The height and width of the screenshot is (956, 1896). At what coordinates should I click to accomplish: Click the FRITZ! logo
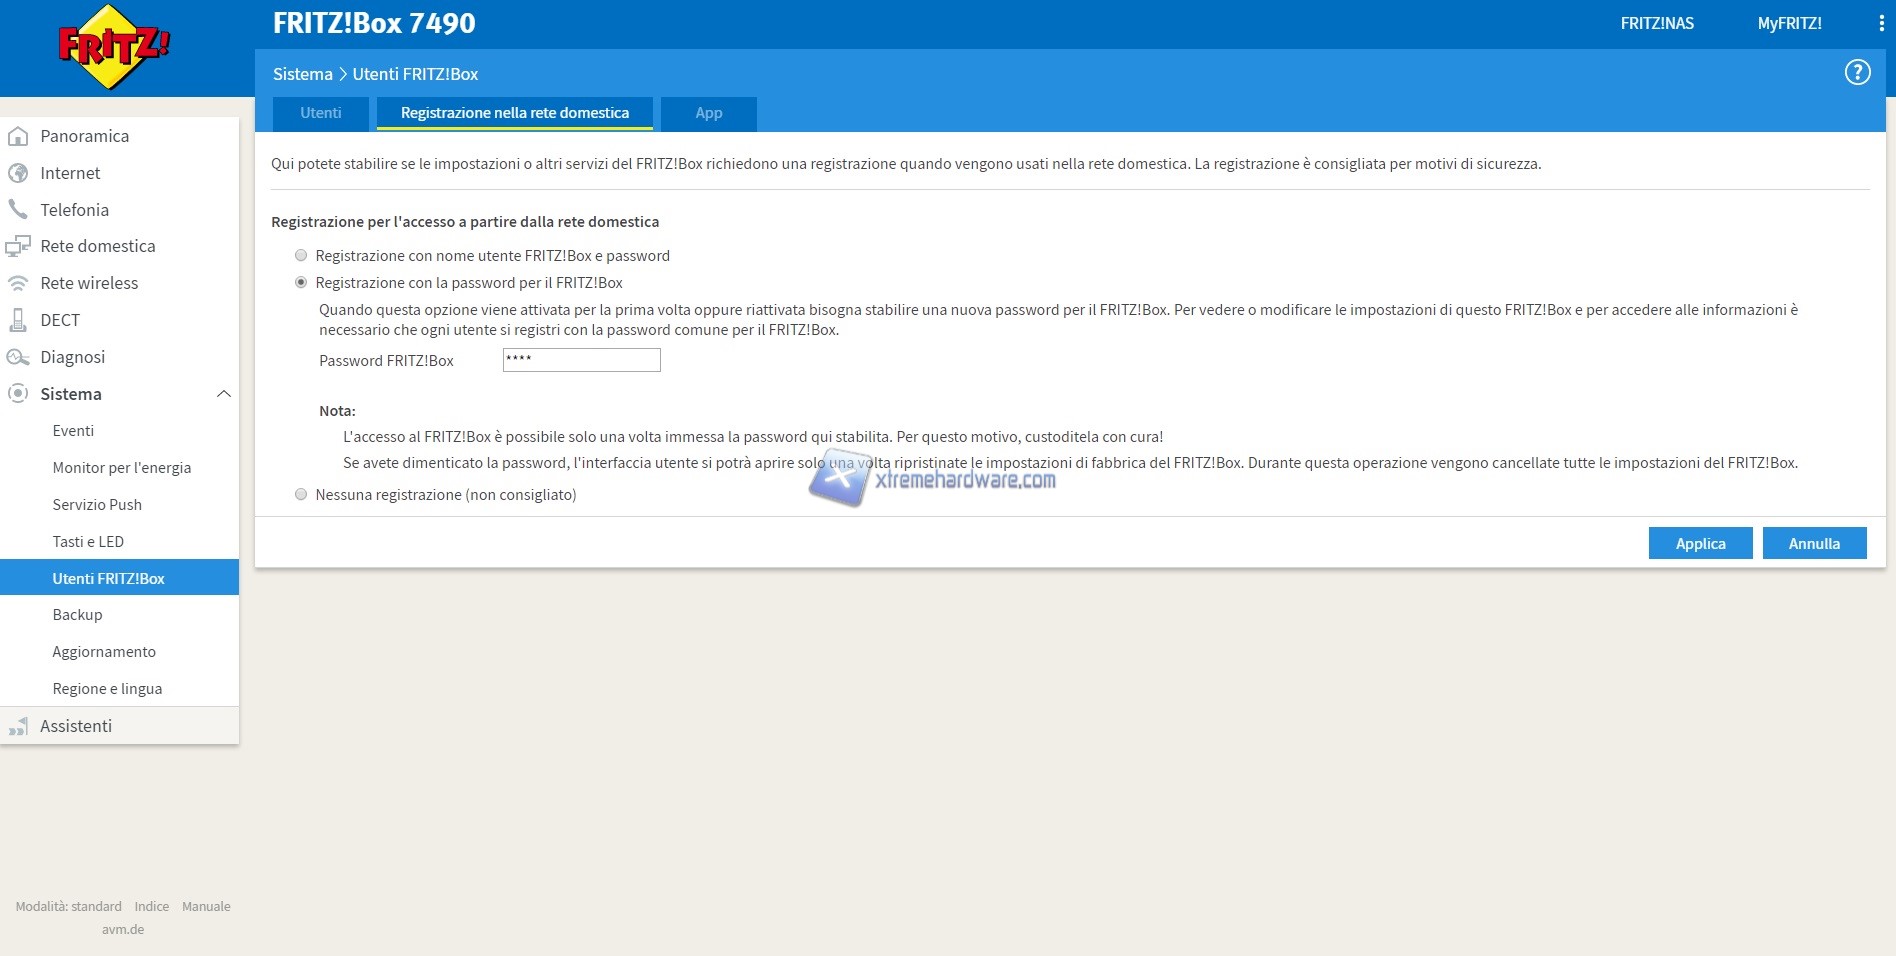(x=114, y=47)
